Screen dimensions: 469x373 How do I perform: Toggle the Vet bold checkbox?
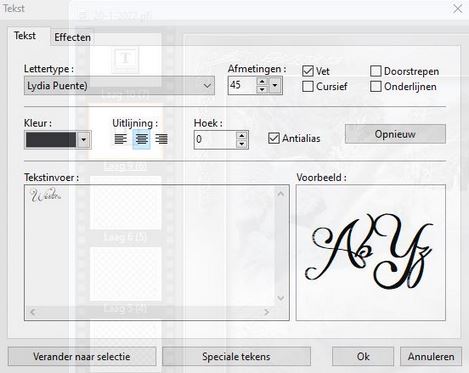pyautogui.click(x=308, y=71)
